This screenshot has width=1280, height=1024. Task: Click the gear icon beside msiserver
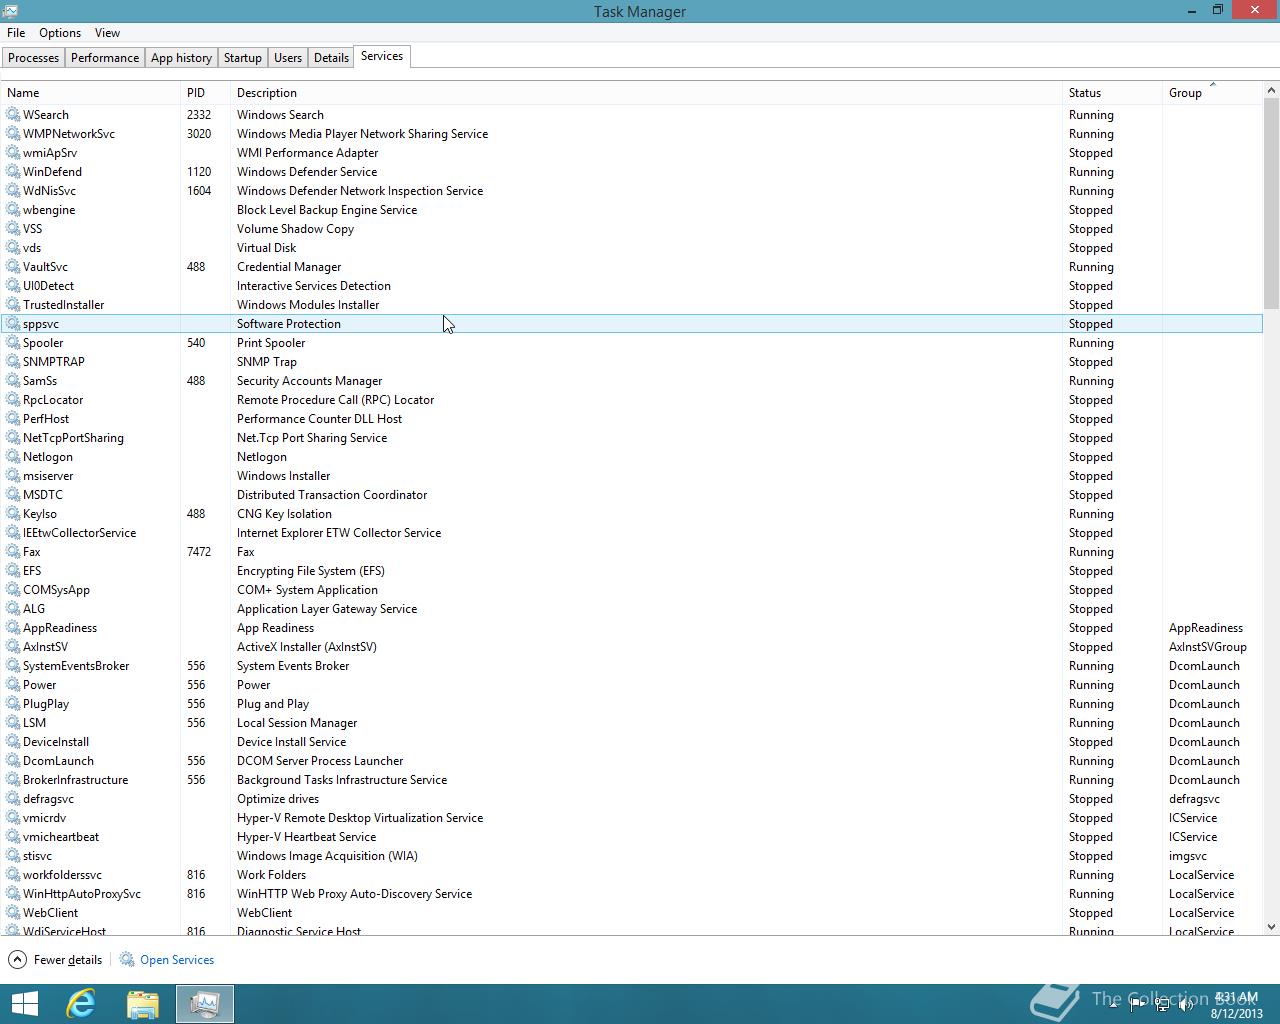pos(13,476)
